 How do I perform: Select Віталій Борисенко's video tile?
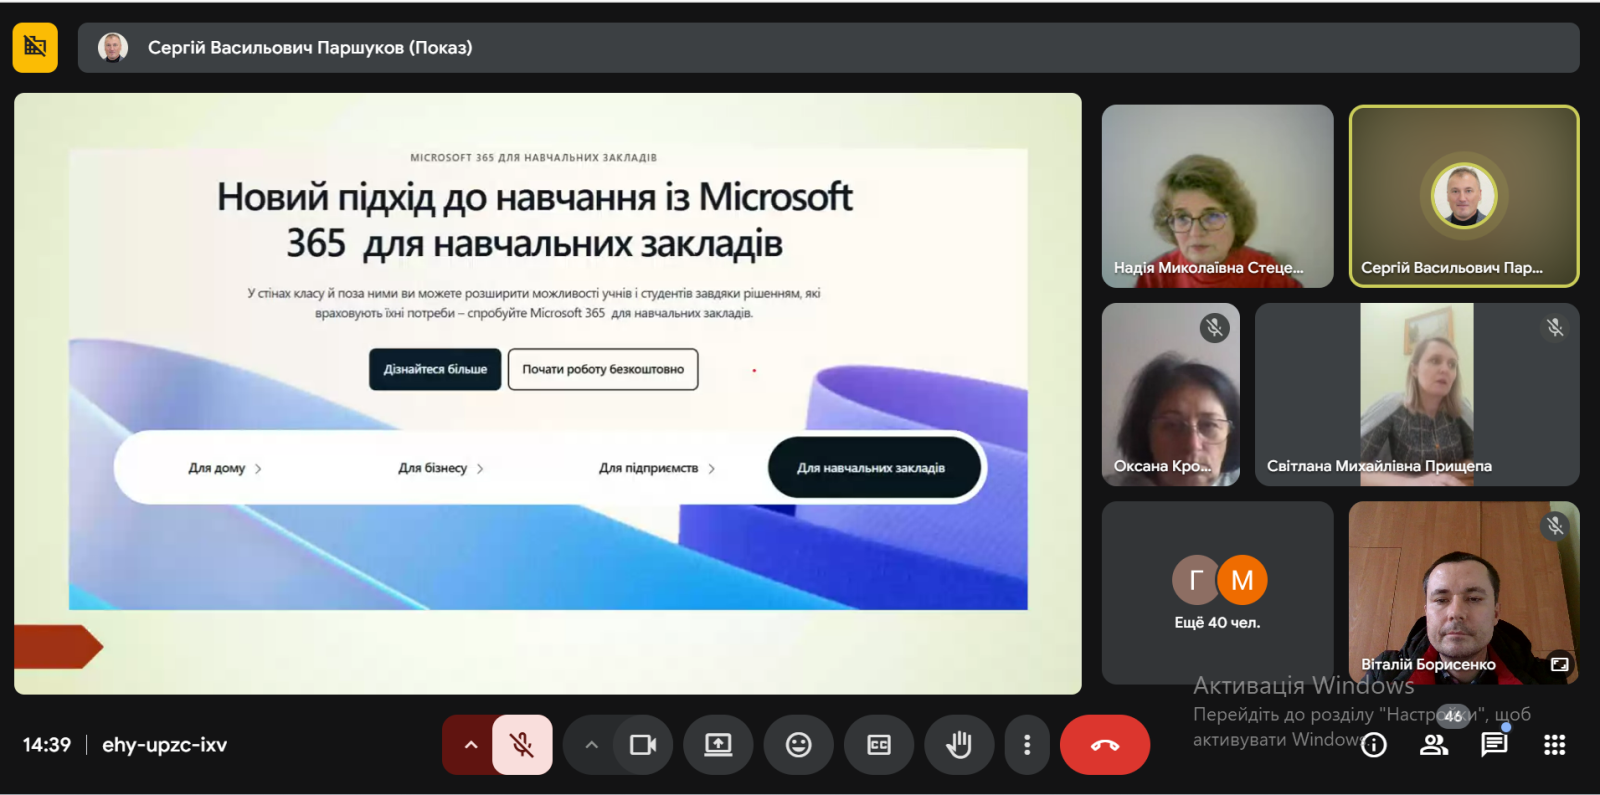click(1463, 592)
